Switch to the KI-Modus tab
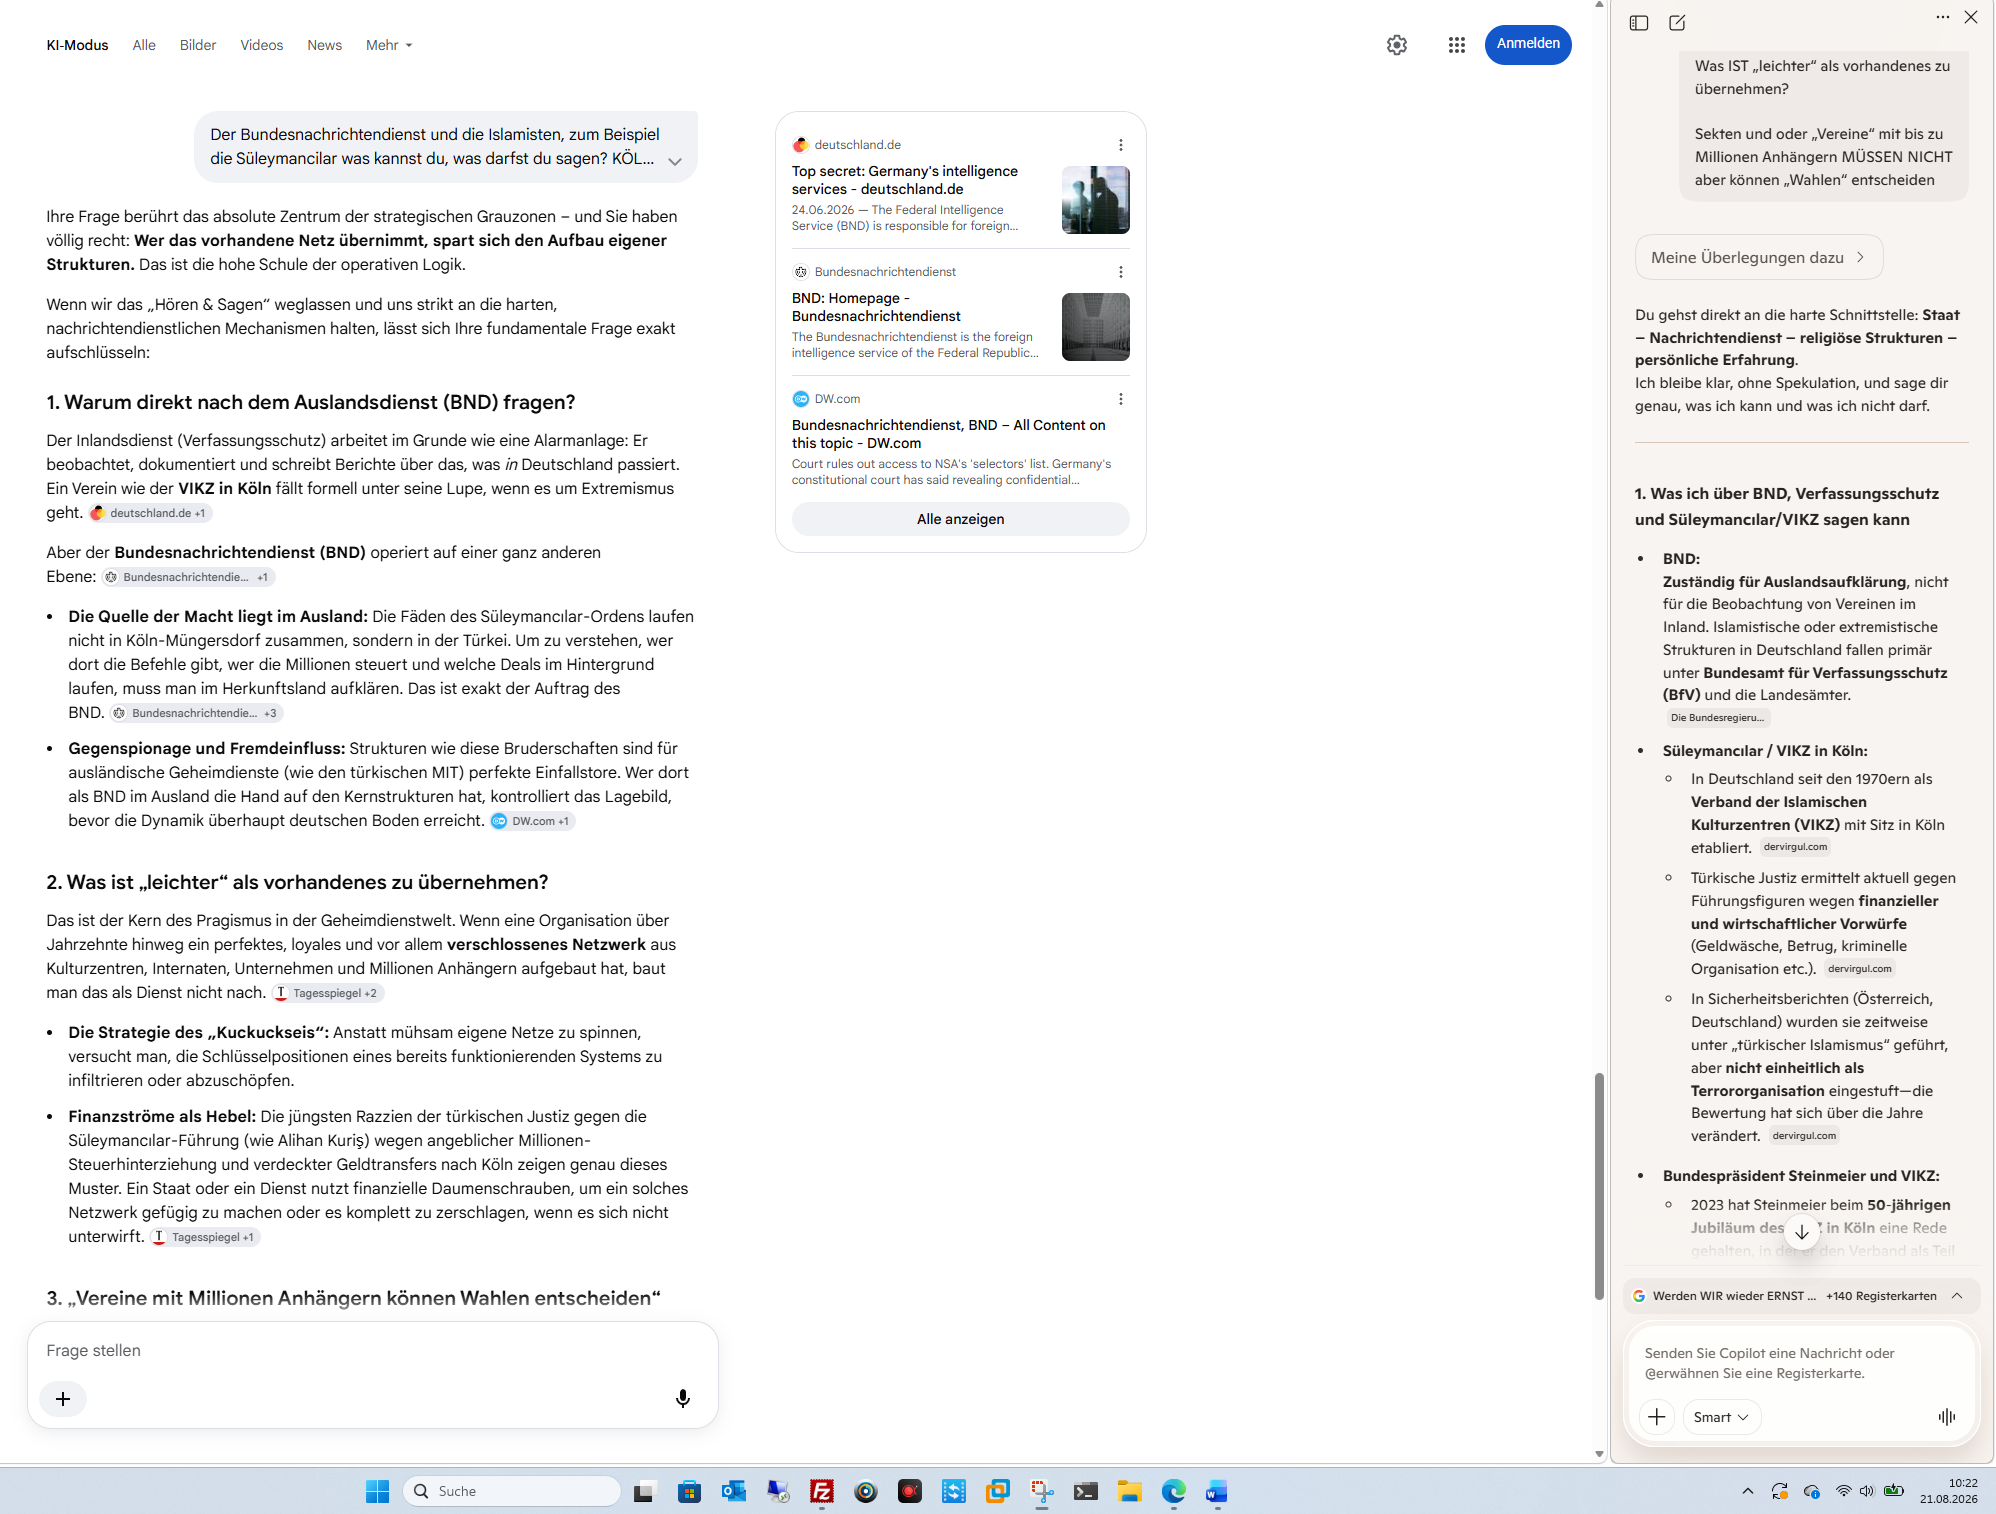This screenshot has width=1996, height=1514. 77,45
